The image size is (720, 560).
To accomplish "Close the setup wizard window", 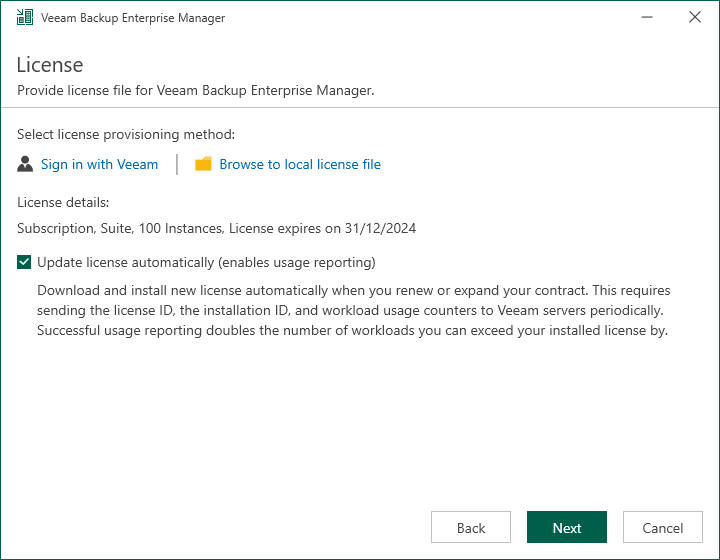I will pos(695,18).
